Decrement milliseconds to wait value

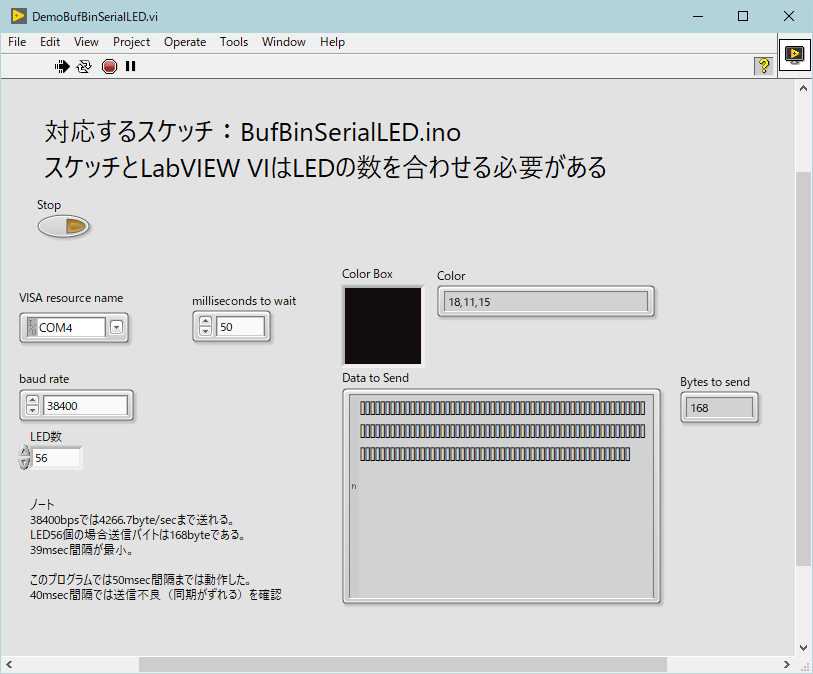click(x=205, y=331)
